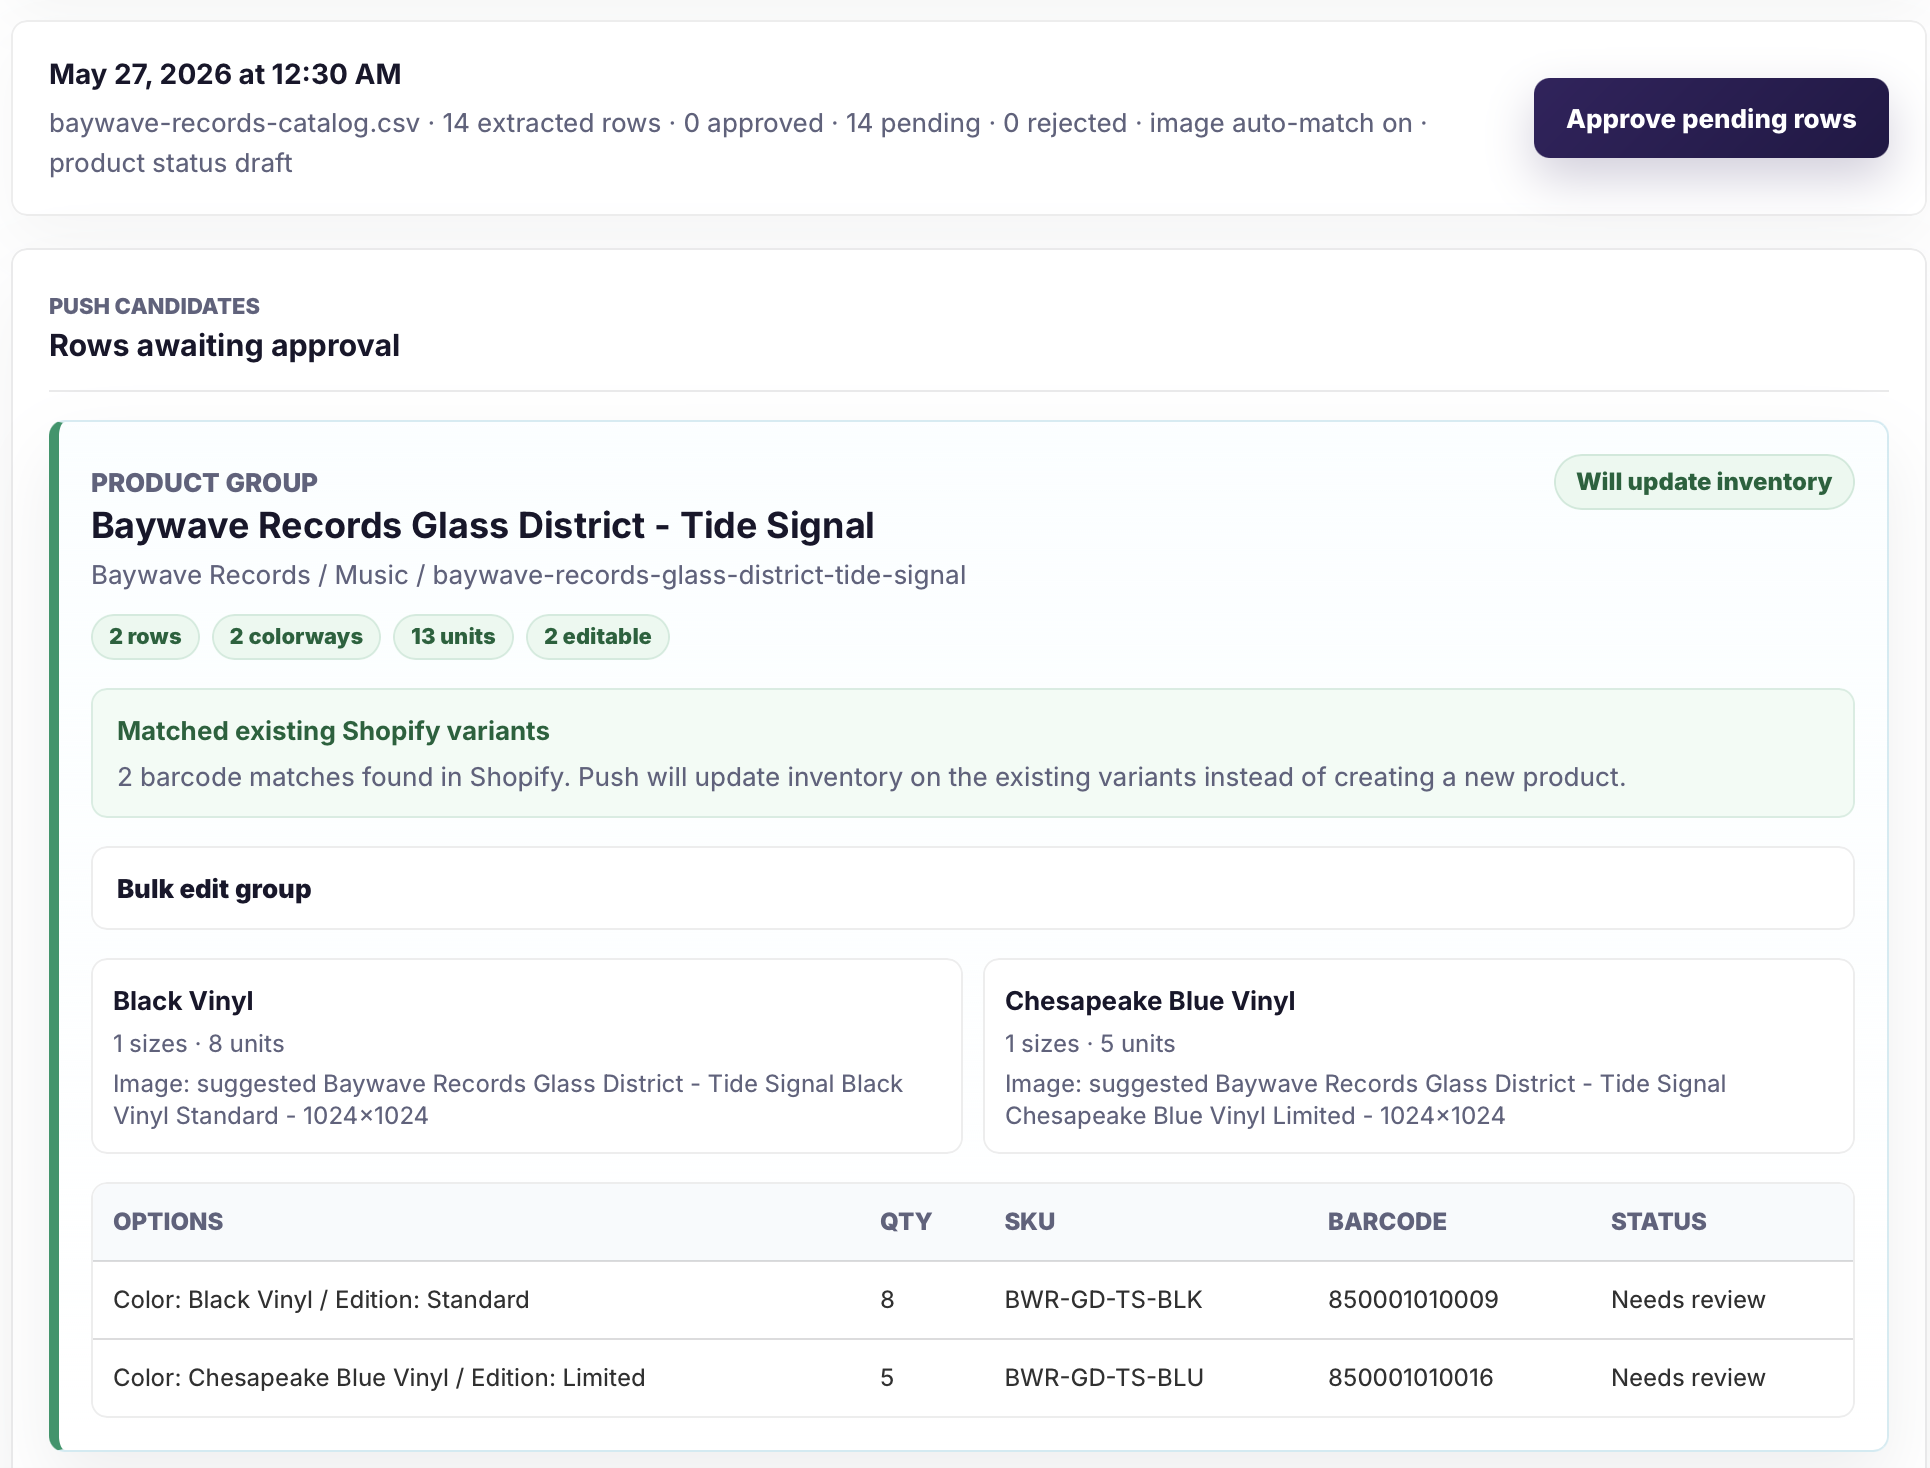The image size is (1930, 1468).
Task: Select the Color: Chesapeake Blue Vinyl / Edition: Limited row
Action: pyautogui.click(x=972, y=1378)
